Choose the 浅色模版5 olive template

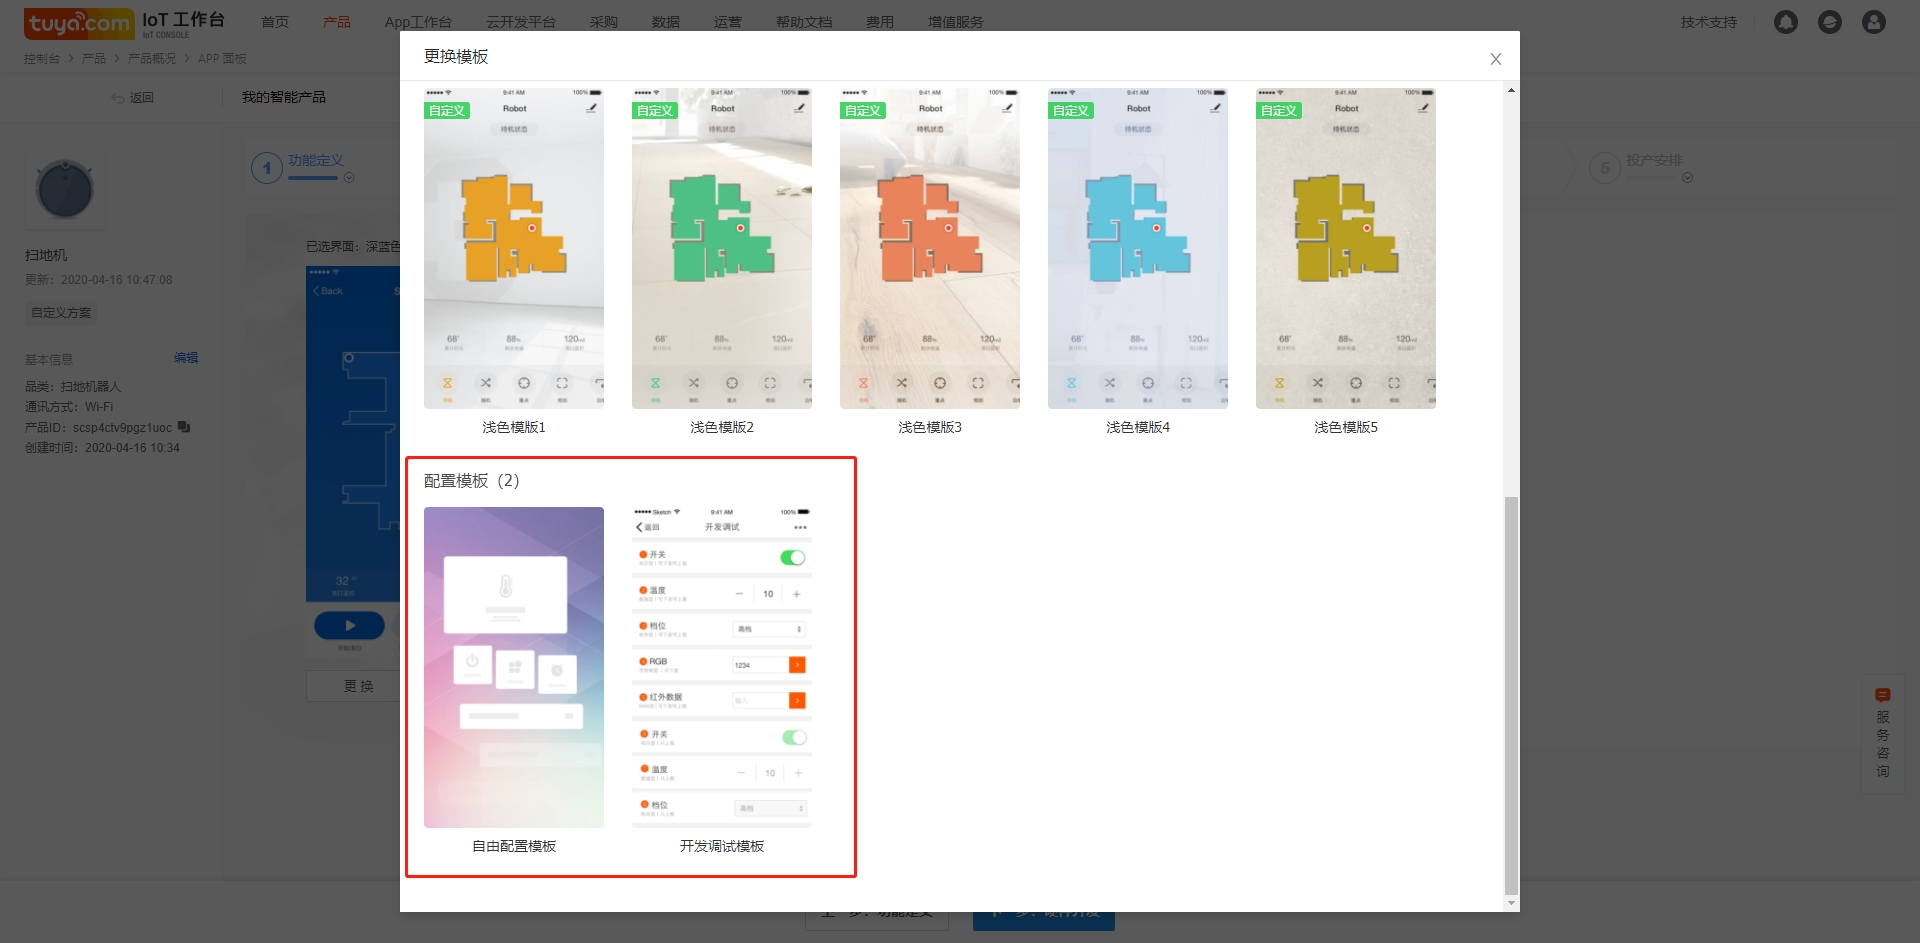[1345, 248]
